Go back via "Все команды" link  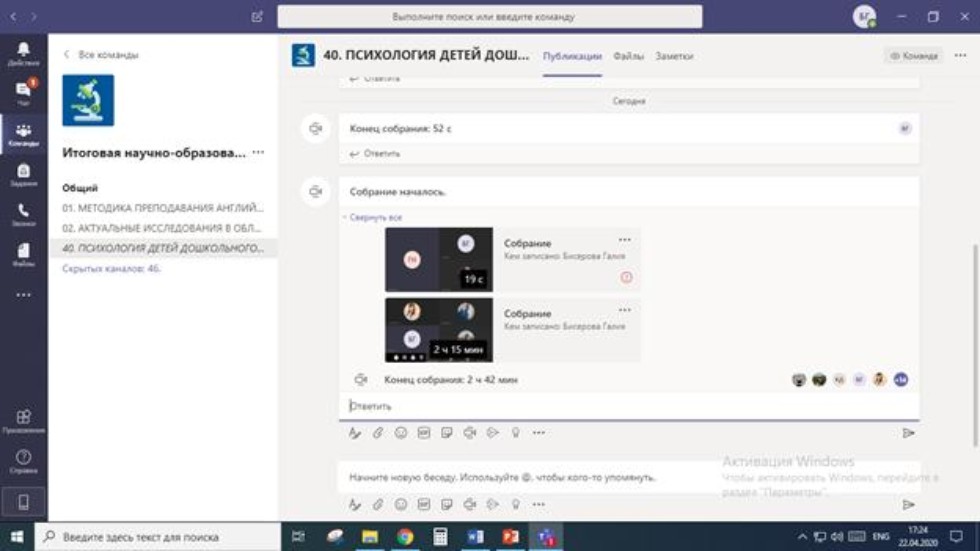(x=101, y=55)
